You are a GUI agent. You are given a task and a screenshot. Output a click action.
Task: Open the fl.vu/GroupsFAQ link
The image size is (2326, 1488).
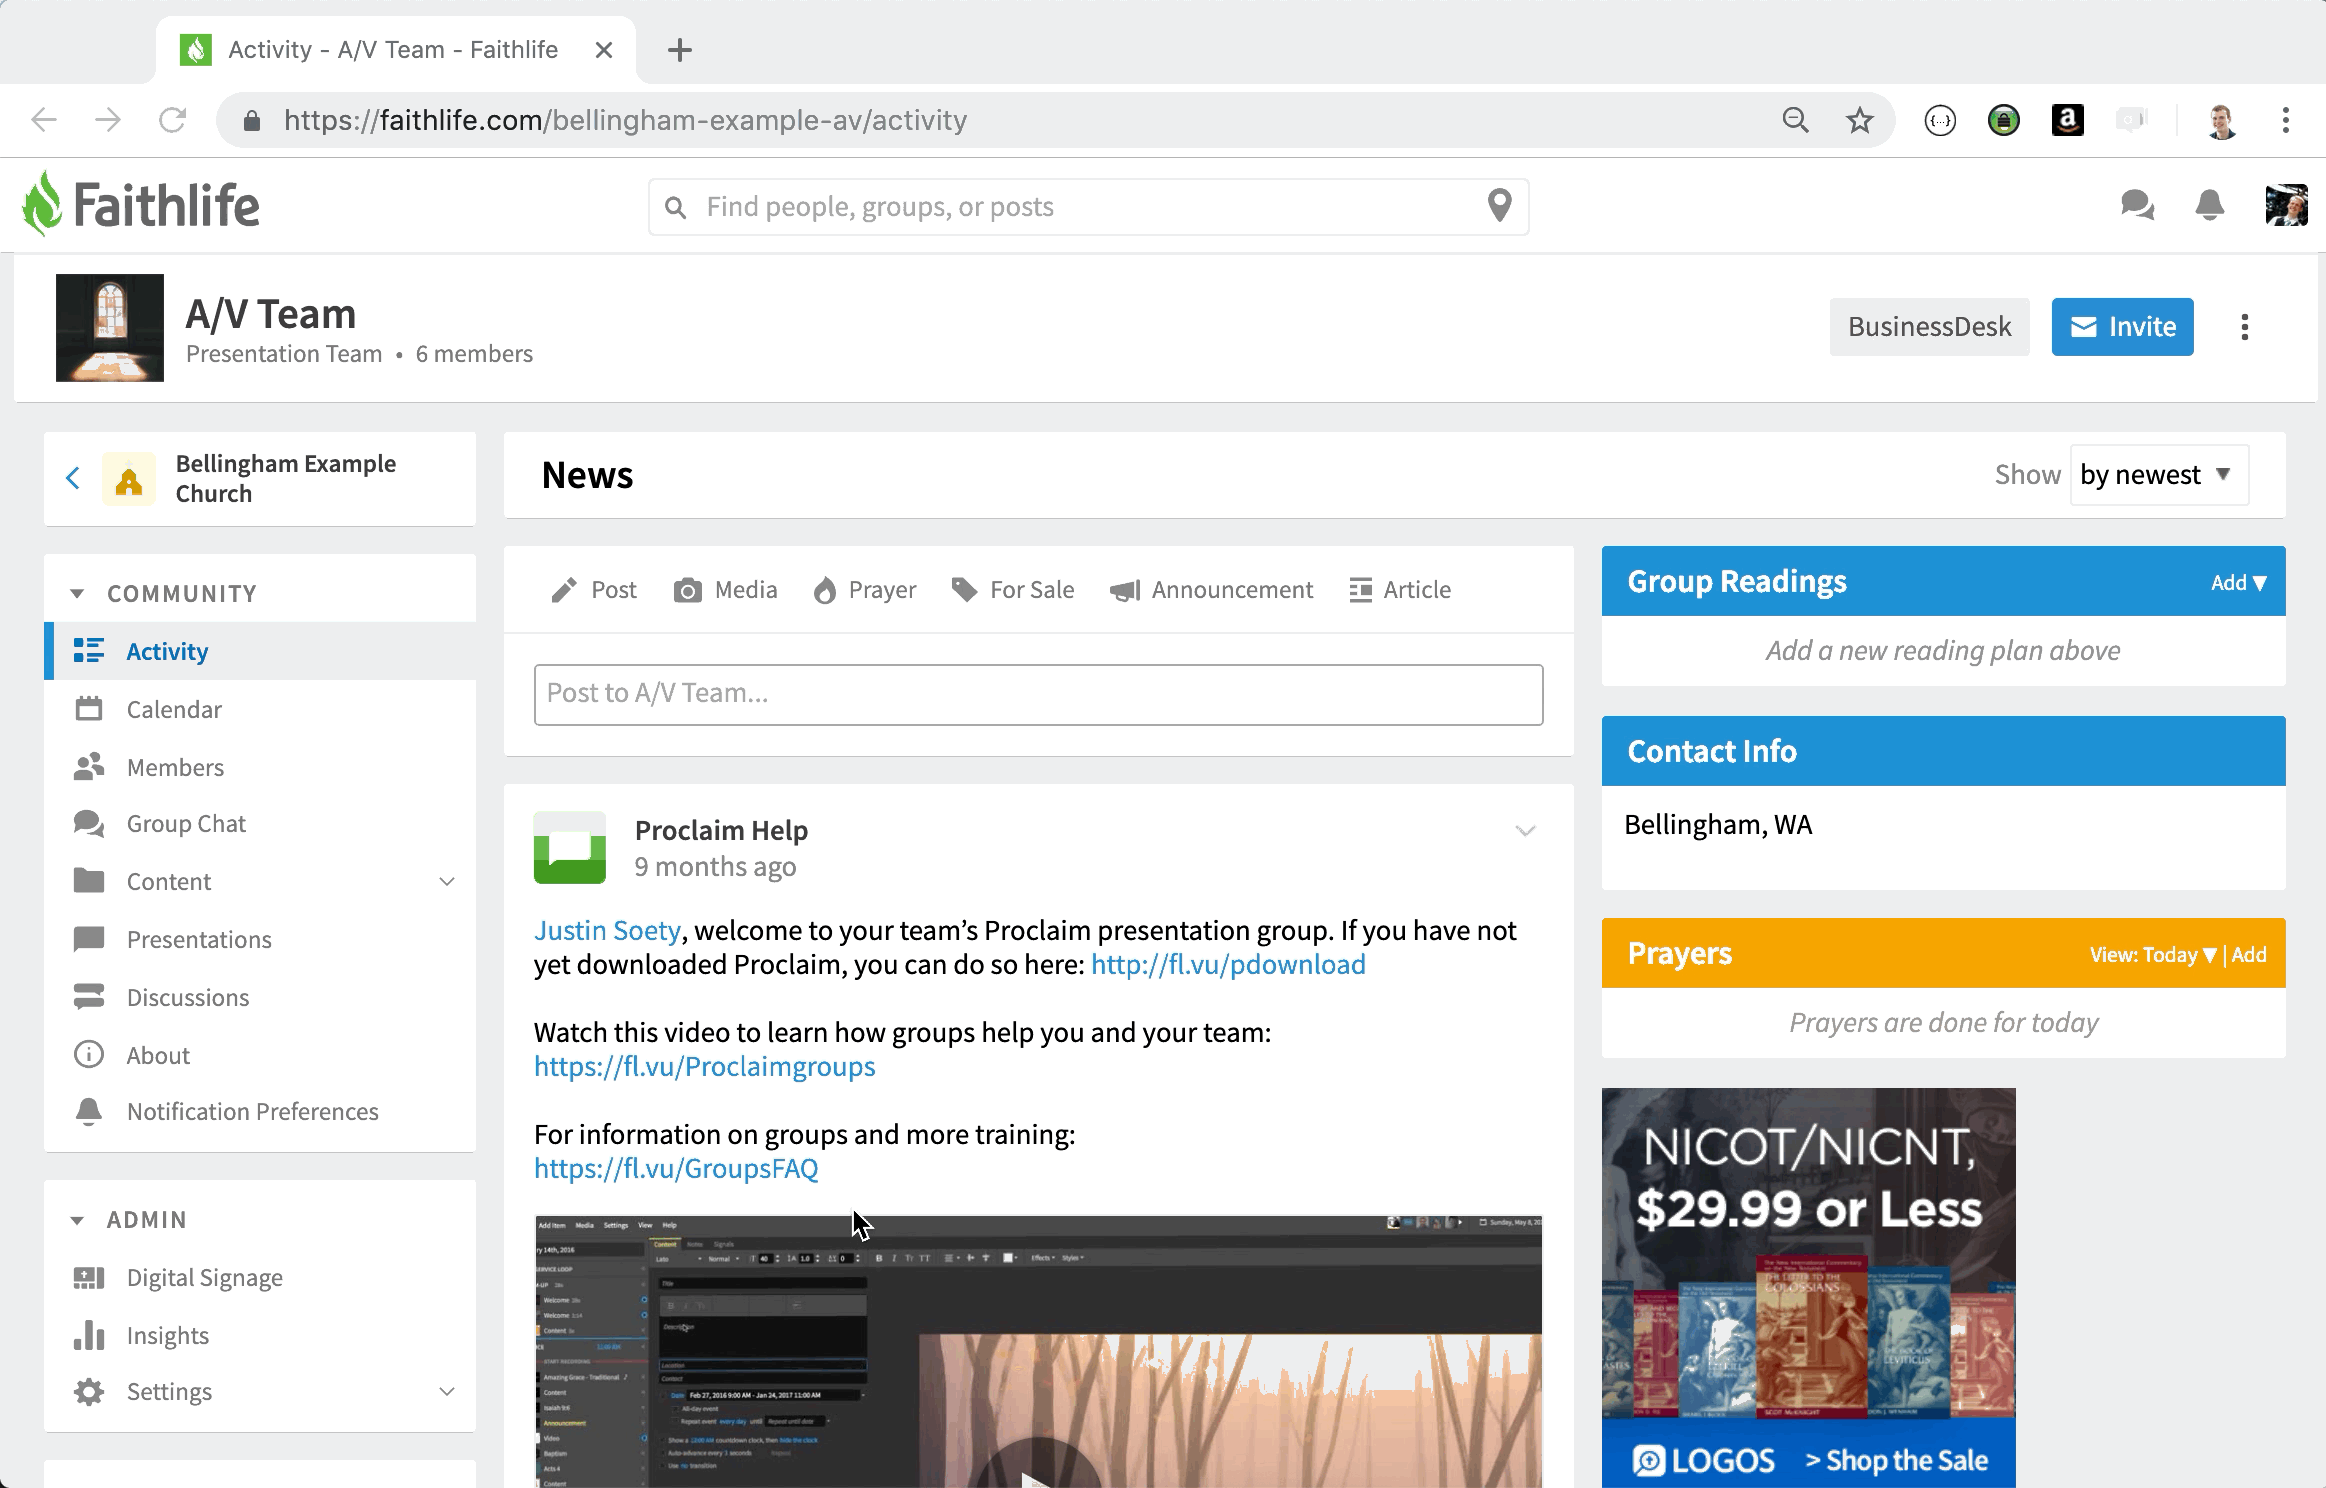coord(676,1168)
